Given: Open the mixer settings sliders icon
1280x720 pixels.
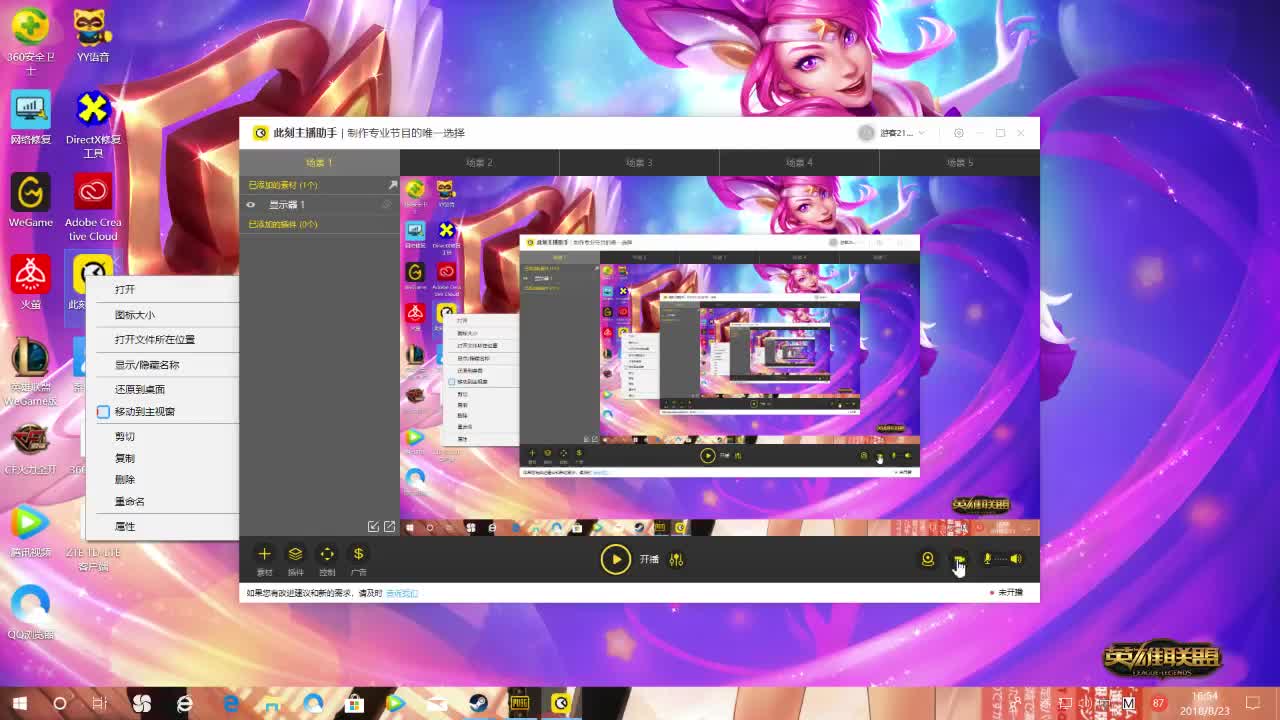Looking at the screenshot, I should point(676,559).
